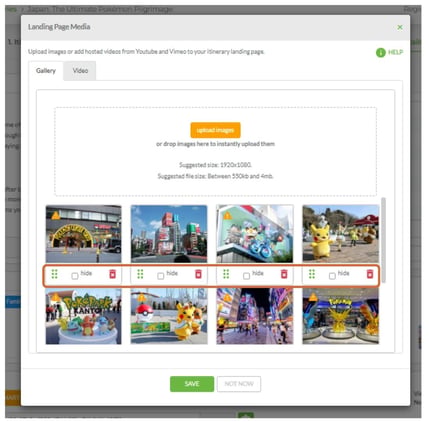
Task: Click warning icon on golden Zapdos statue thumbnail
Action: [313, 297]
